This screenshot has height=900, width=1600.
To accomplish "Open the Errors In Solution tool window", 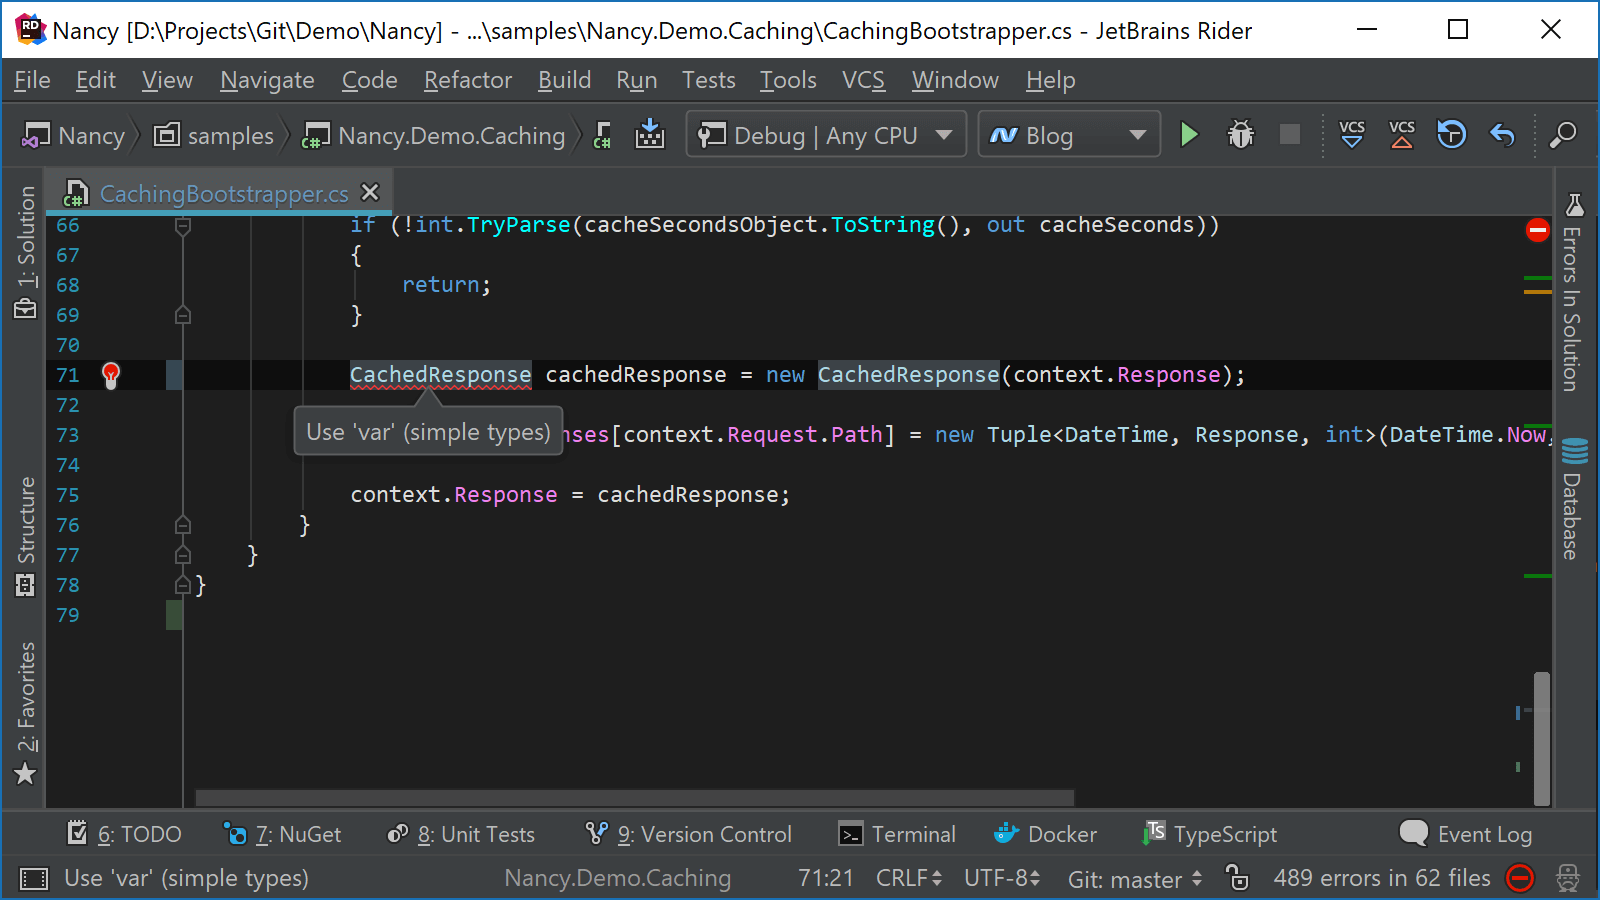I will click(x=1574, y=292).
